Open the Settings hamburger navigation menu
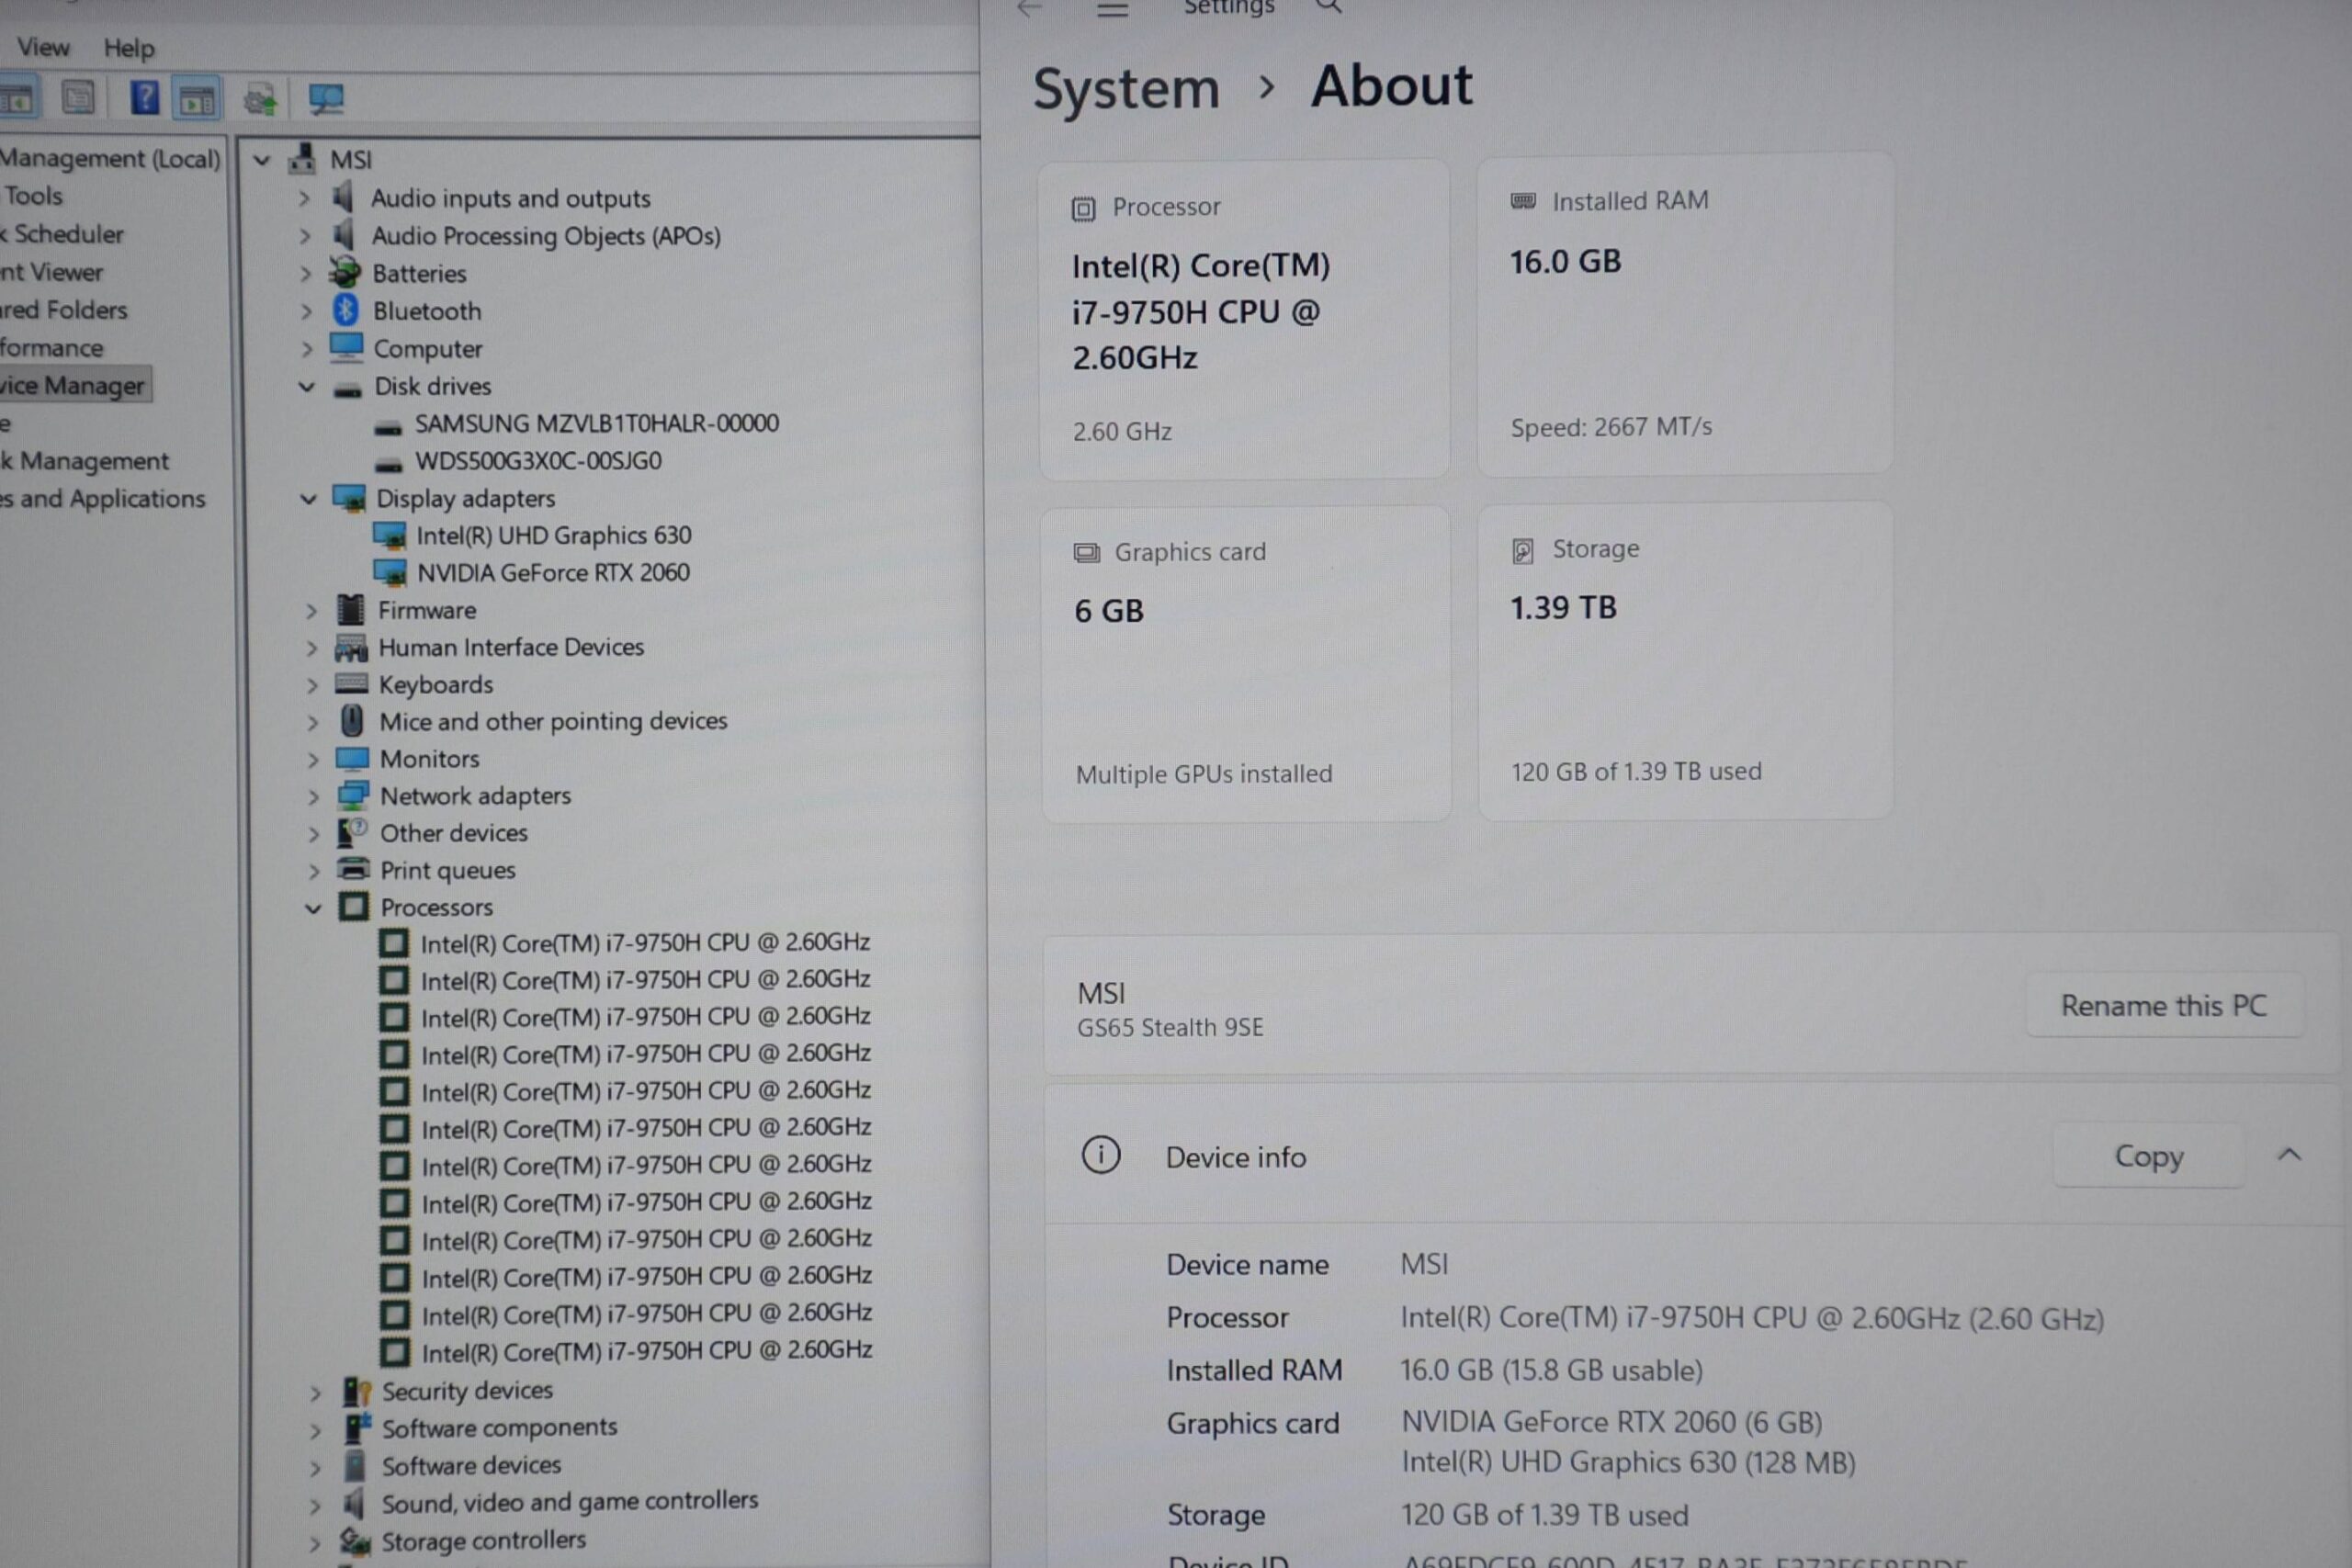 click(1112, 10)
